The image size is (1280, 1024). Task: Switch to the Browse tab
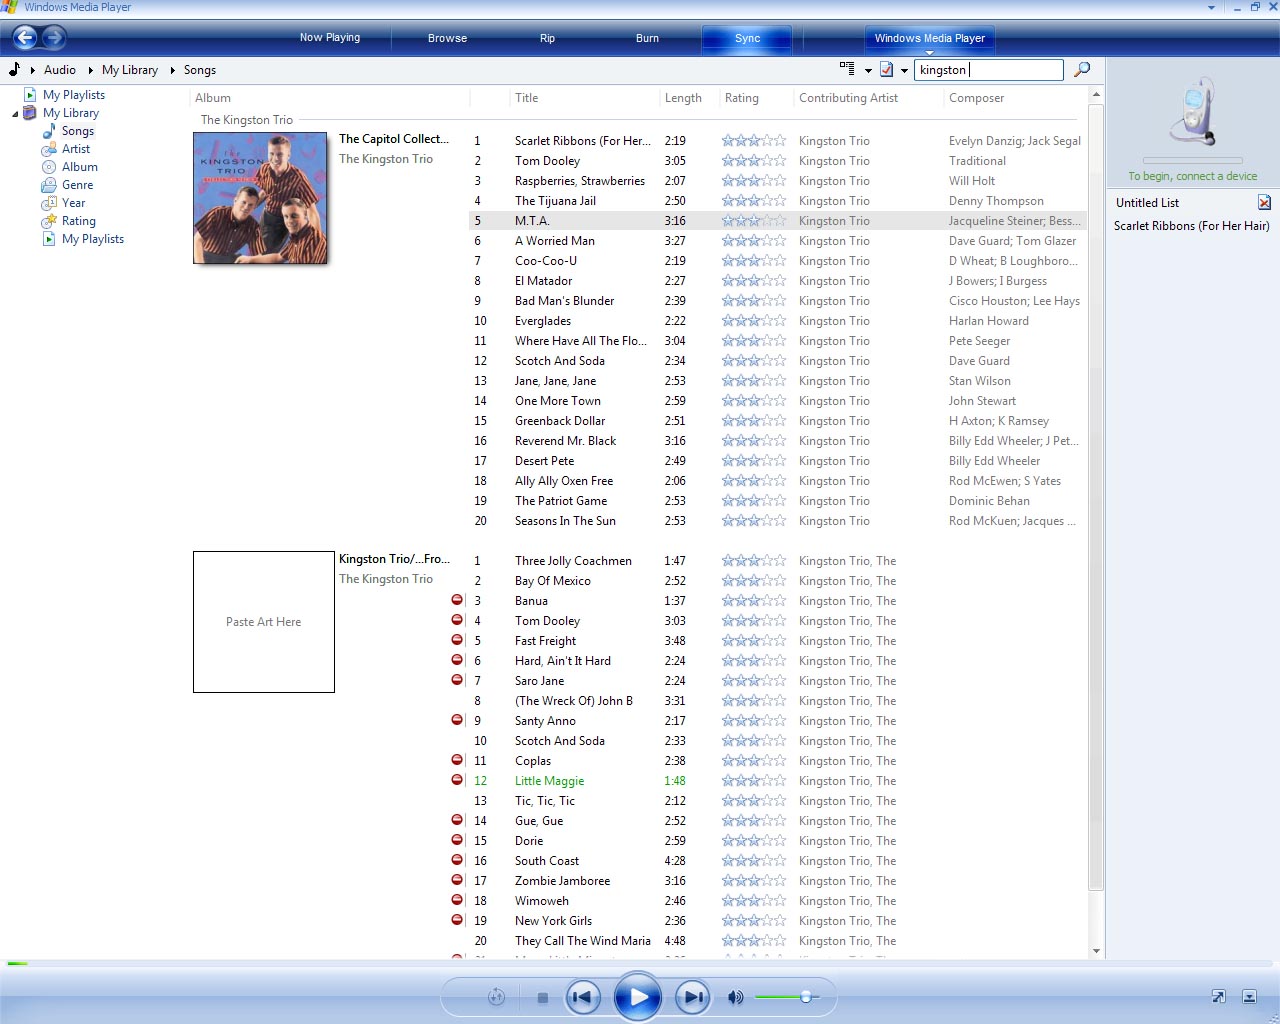click(x=447, y=38)
